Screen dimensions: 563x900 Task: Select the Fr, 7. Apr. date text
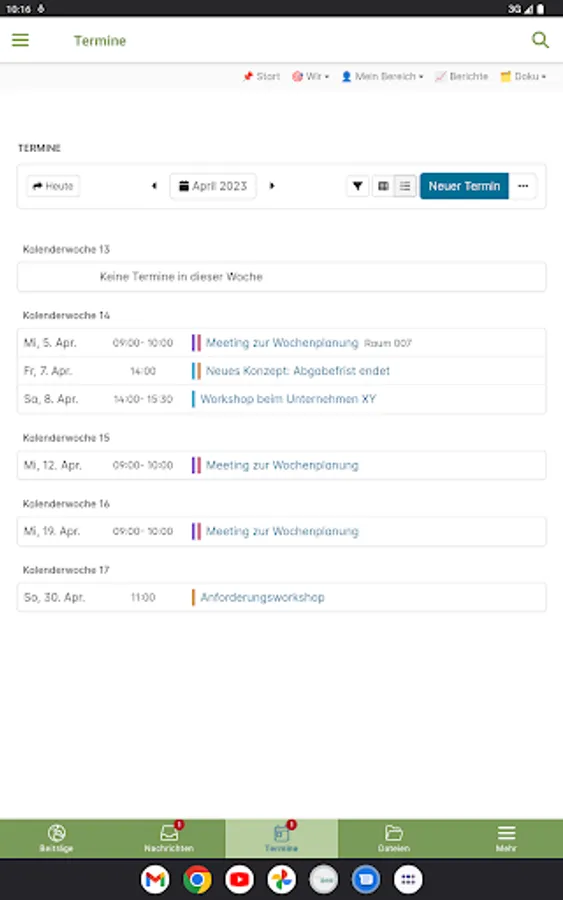click(x=48, y=371)
